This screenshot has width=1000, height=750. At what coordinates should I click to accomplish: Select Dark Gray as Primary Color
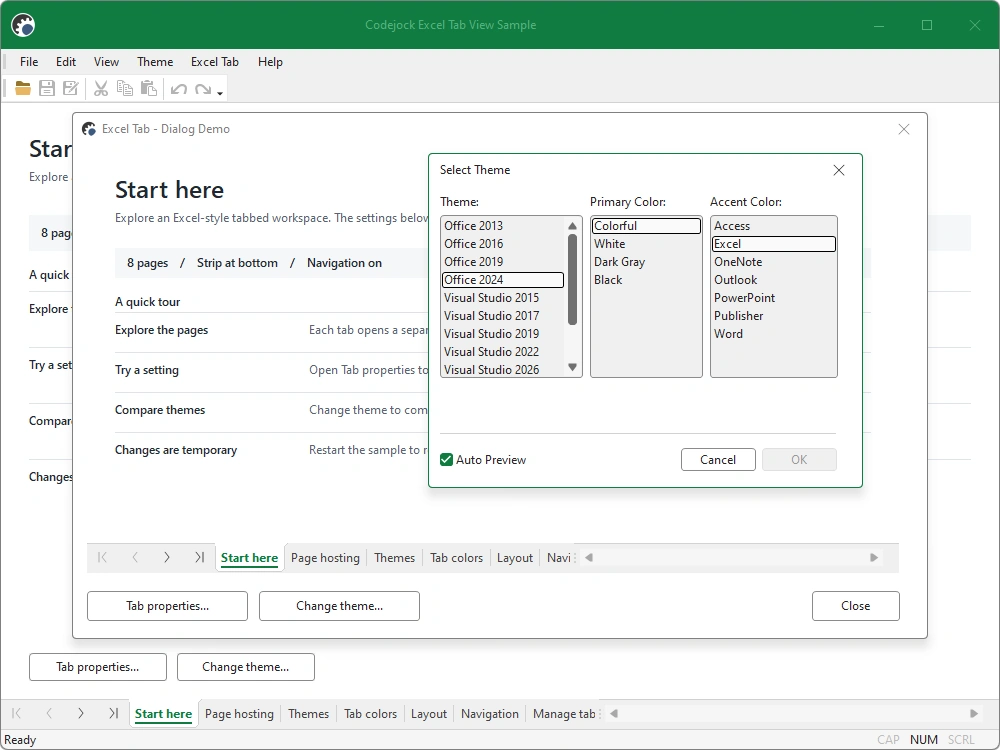646,261
